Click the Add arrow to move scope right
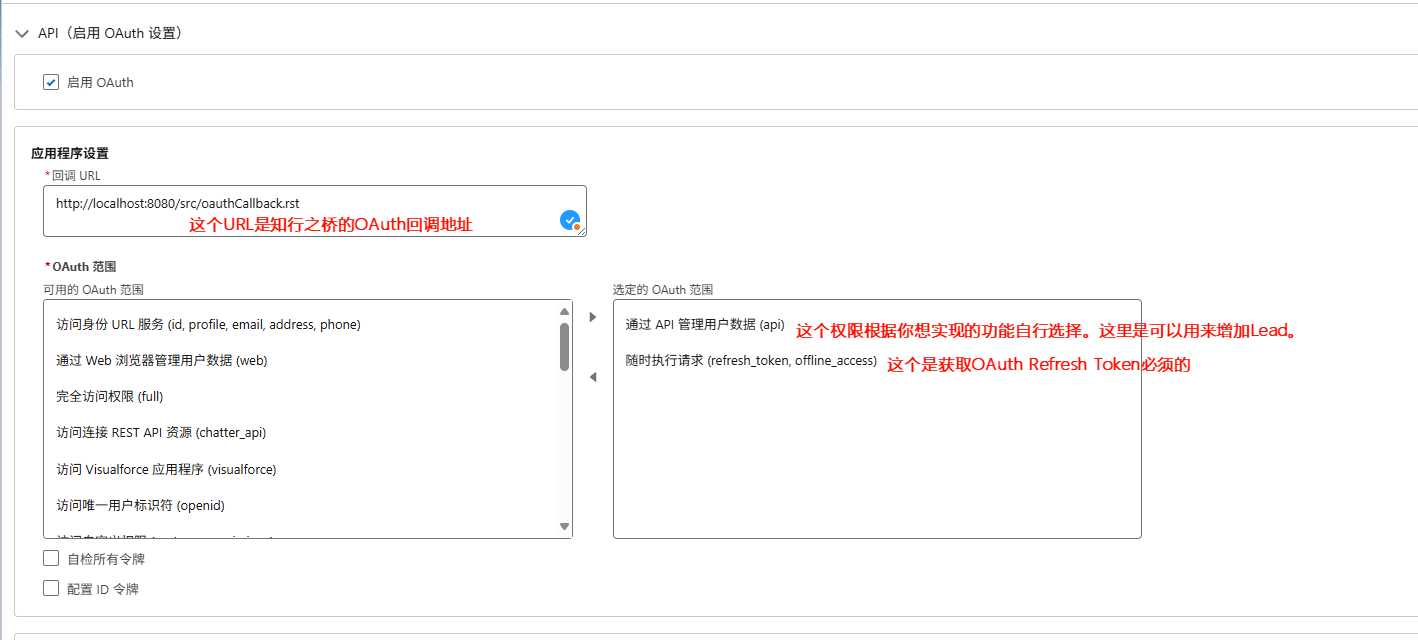 (592, 317)
